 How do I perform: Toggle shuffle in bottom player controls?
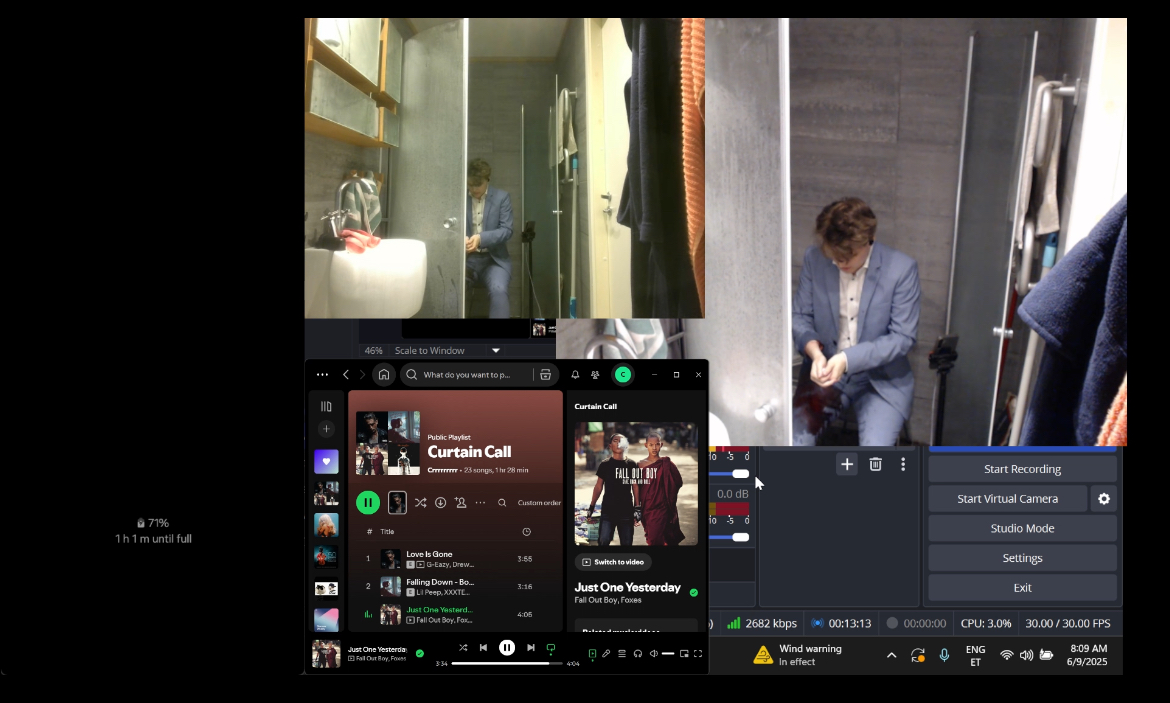(463, 648)
